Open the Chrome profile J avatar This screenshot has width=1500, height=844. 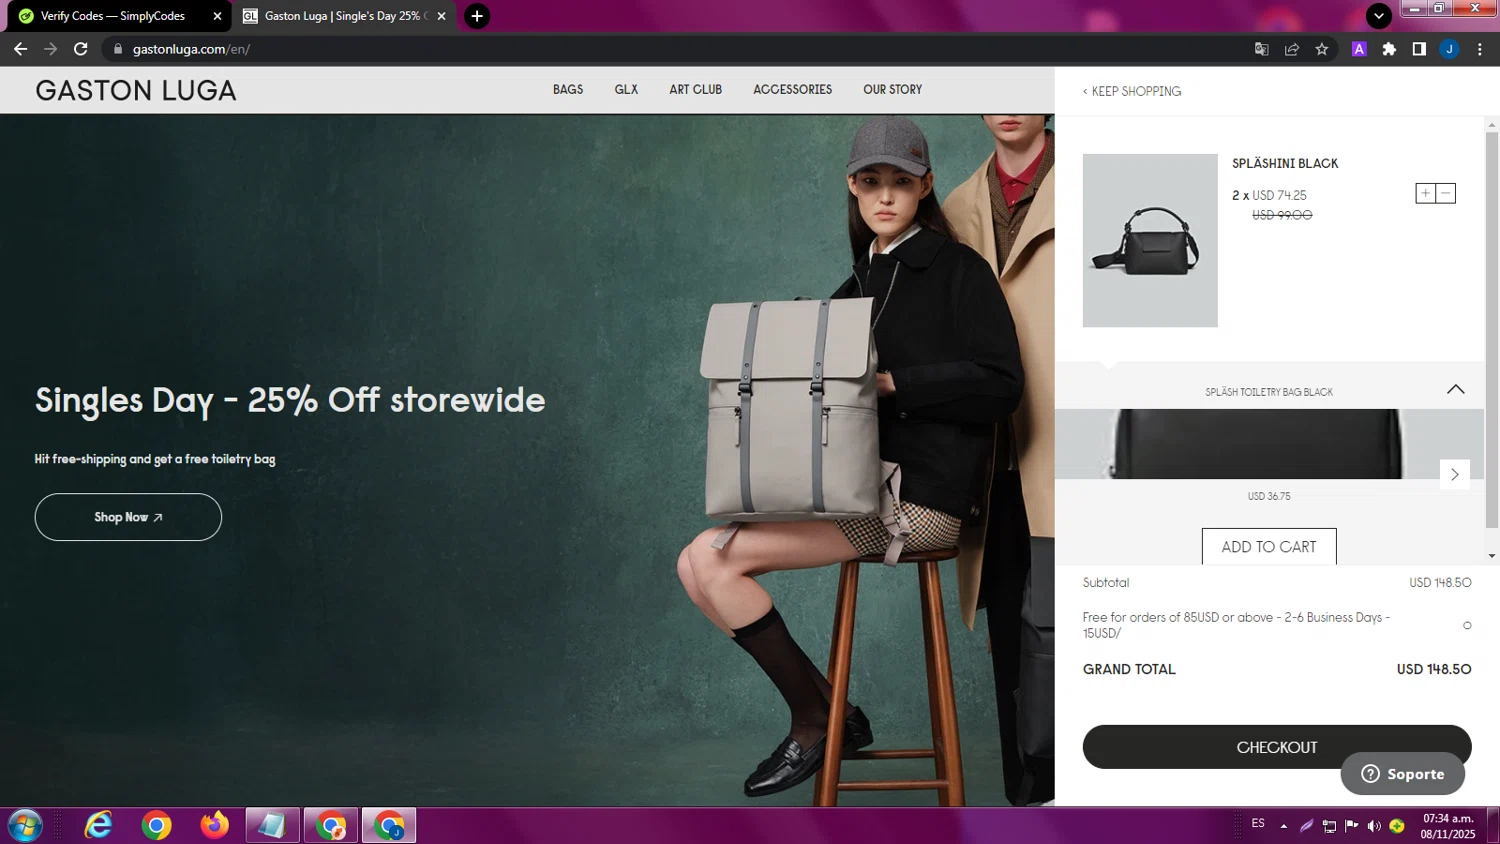[x=1449, y=49]
